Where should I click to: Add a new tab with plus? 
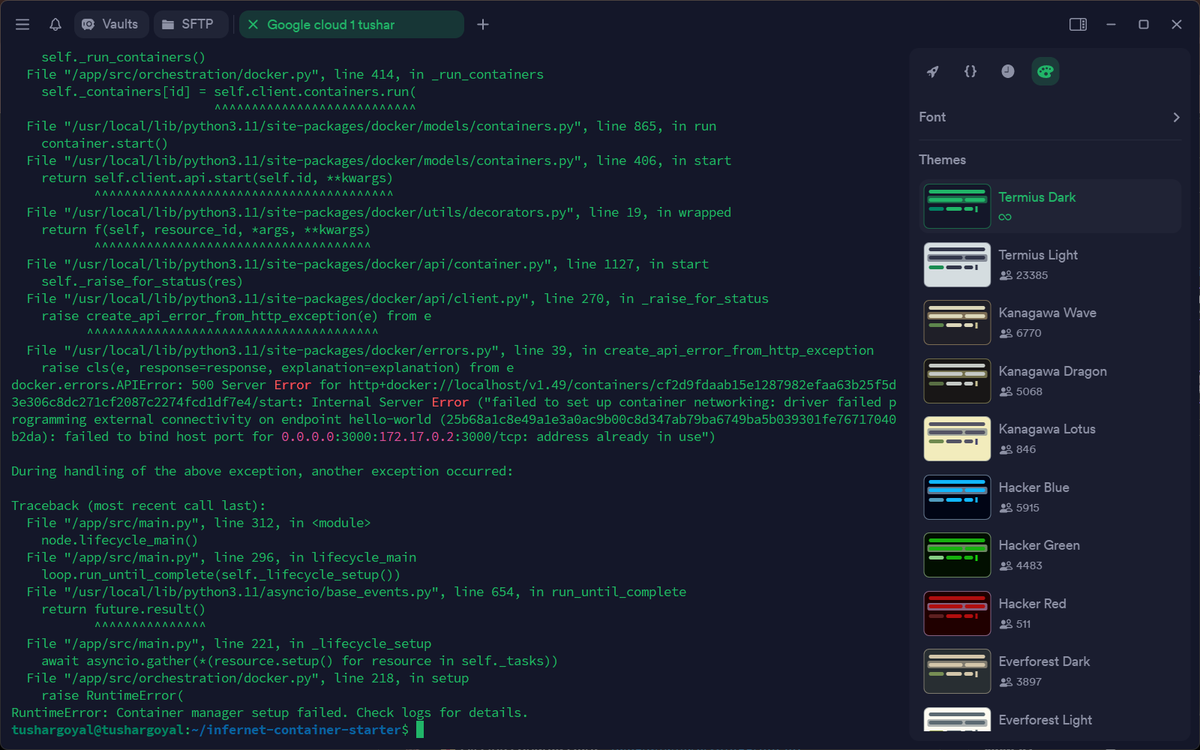483,24
